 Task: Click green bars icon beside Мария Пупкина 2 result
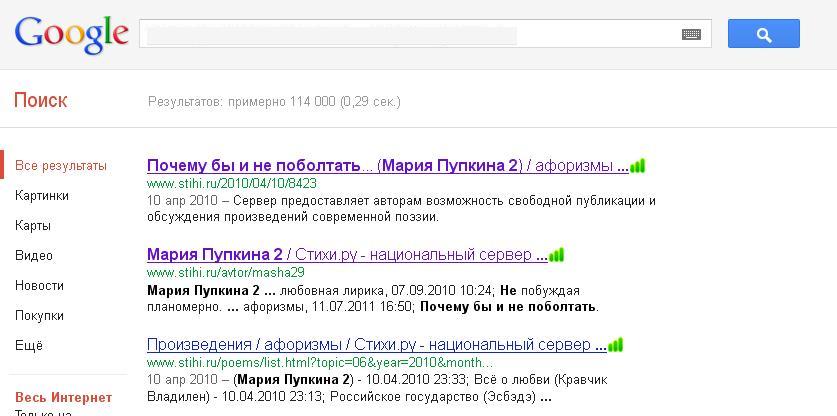pos(557,256)
